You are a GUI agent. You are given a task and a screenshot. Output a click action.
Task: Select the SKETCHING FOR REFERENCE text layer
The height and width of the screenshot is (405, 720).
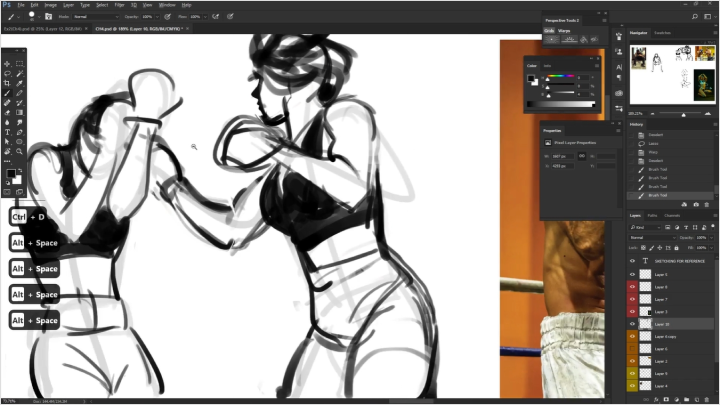pyautogui.click(x=677, y=260)
